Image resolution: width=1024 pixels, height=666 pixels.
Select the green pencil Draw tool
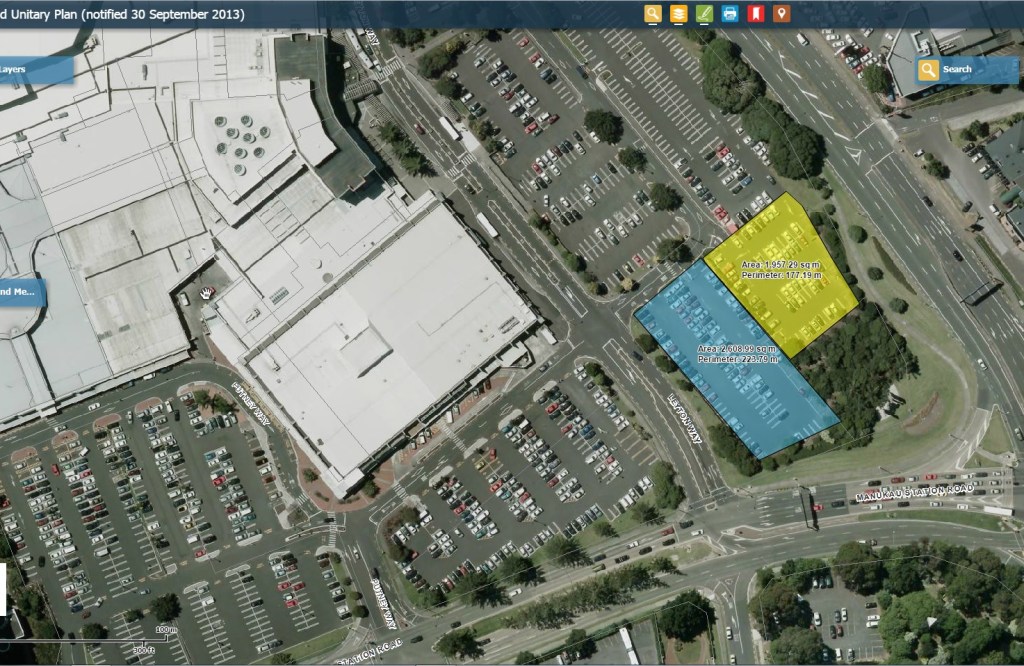pos(704,13)
